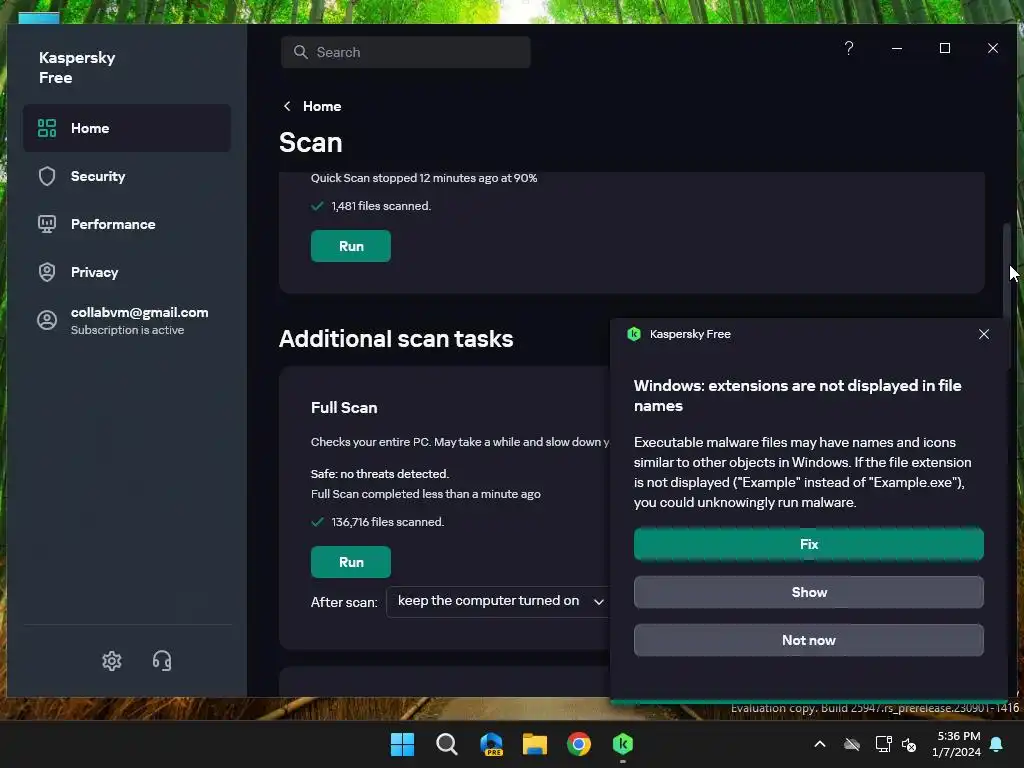Open help with the question mark icon
This screenshot has width=1024, height=768.
848,48
